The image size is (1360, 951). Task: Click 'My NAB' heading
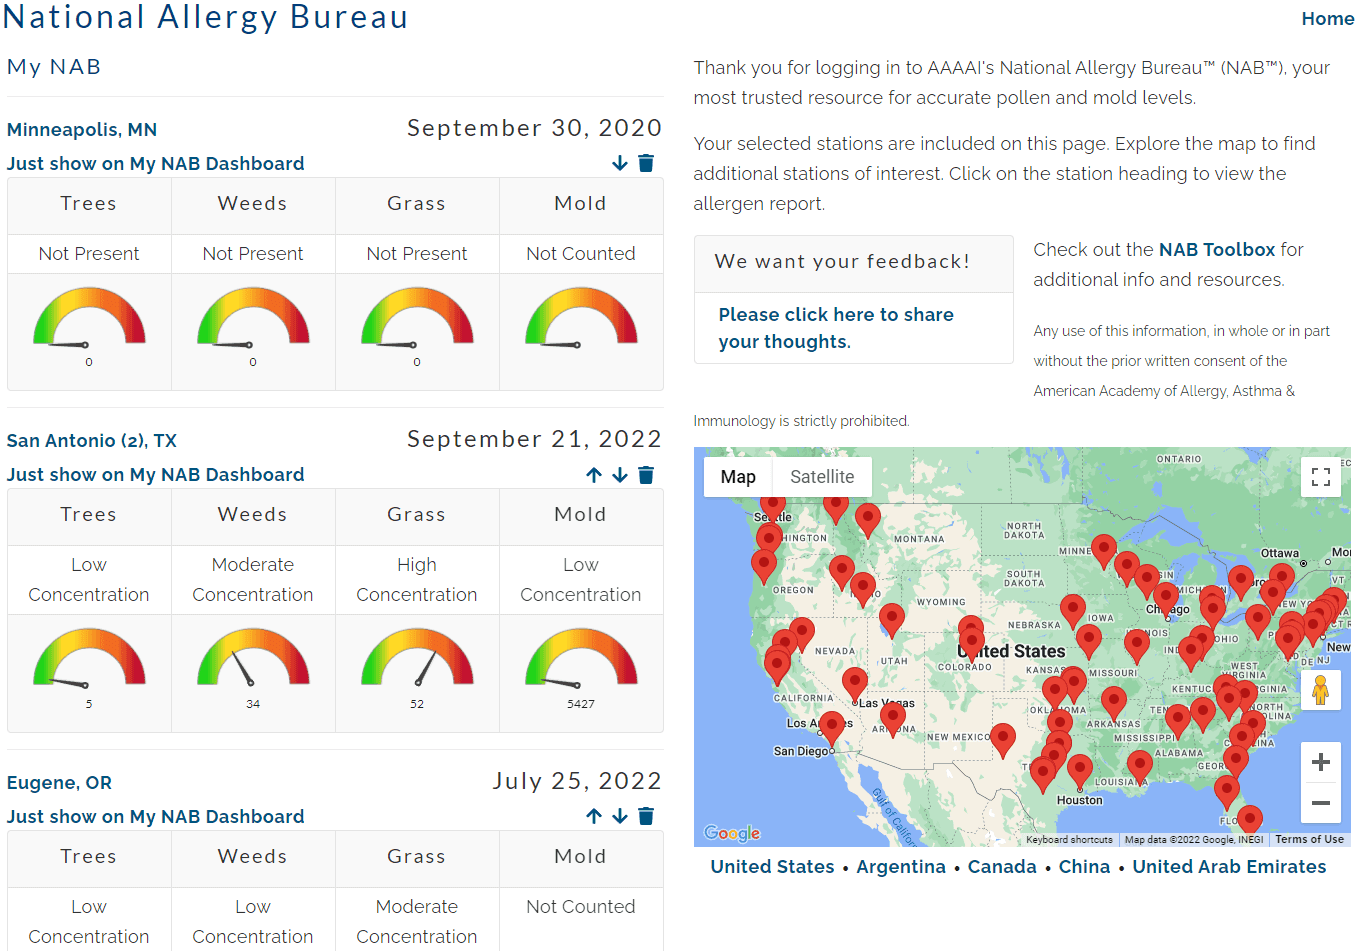click(x=54, y=67)
